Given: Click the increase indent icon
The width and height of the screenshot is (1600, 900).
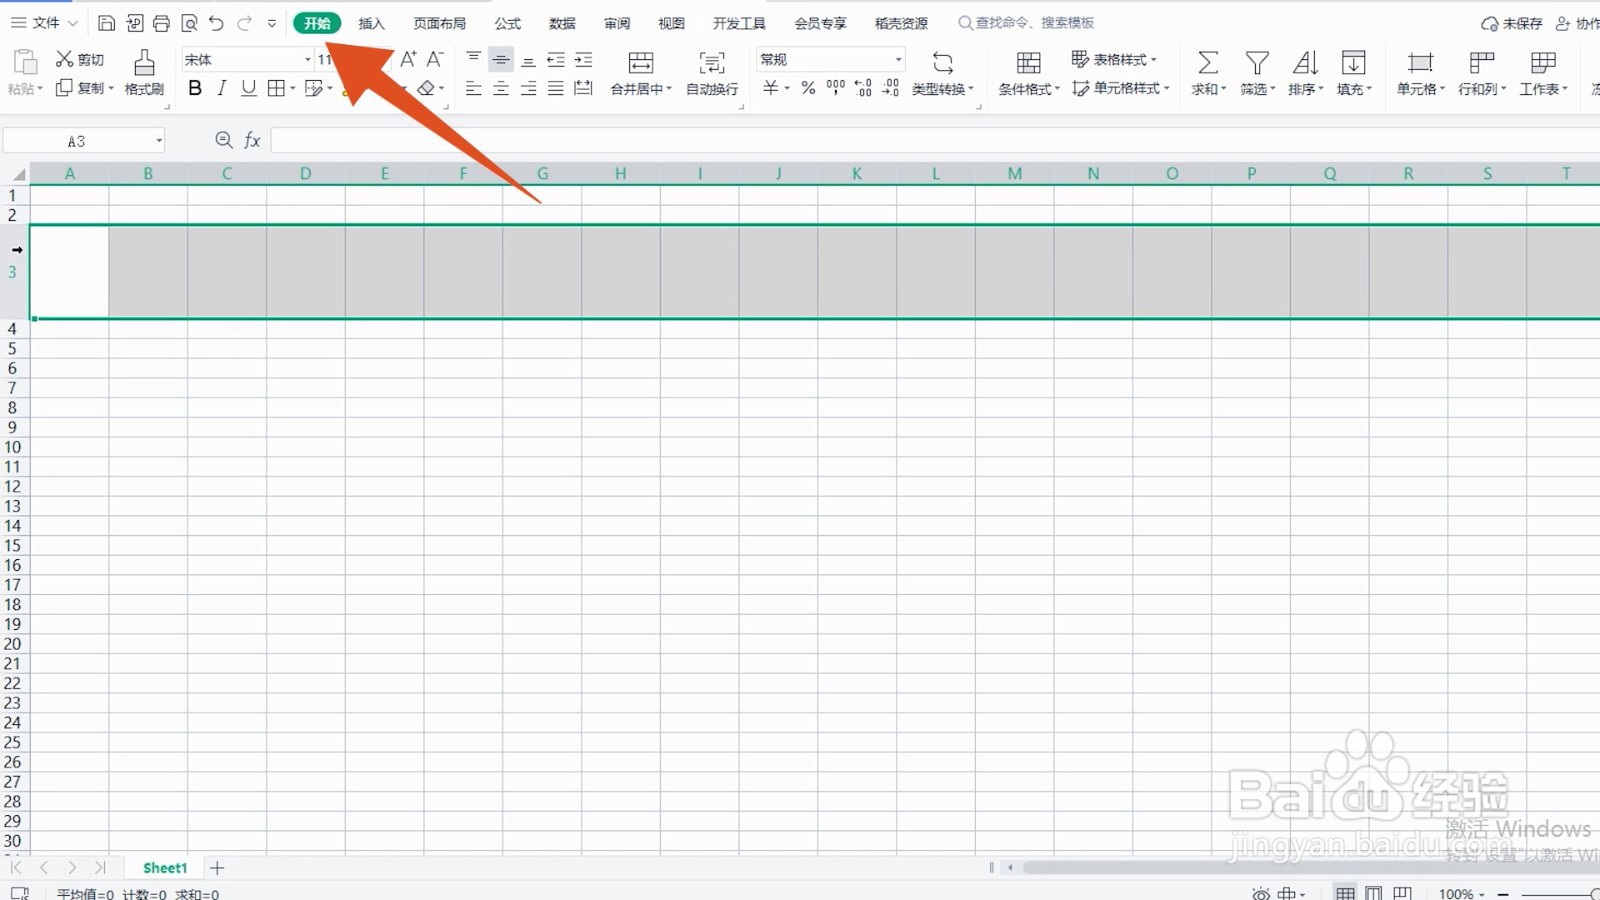Looking at the screenshot, I should pos(584,59).
